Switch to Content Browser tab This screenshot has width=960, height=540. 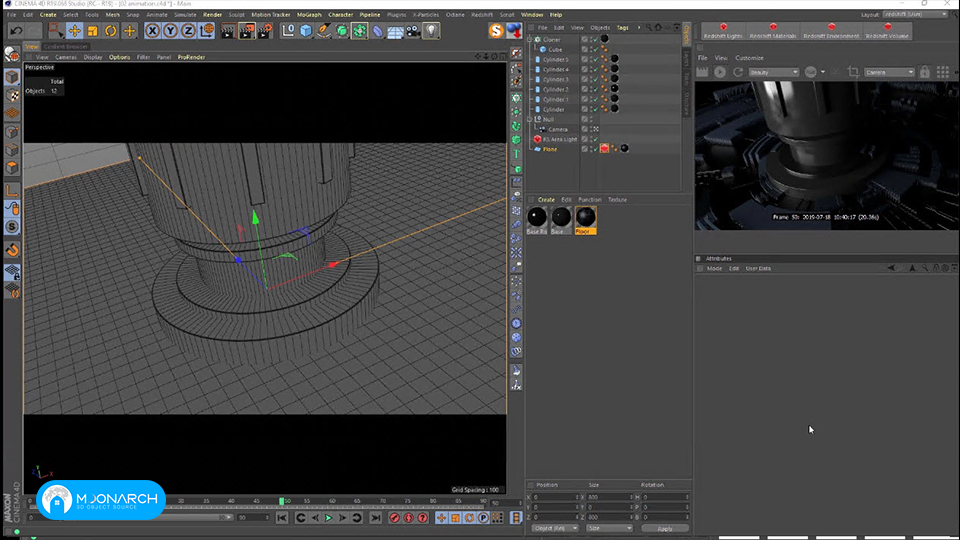[x=66, y=47]
